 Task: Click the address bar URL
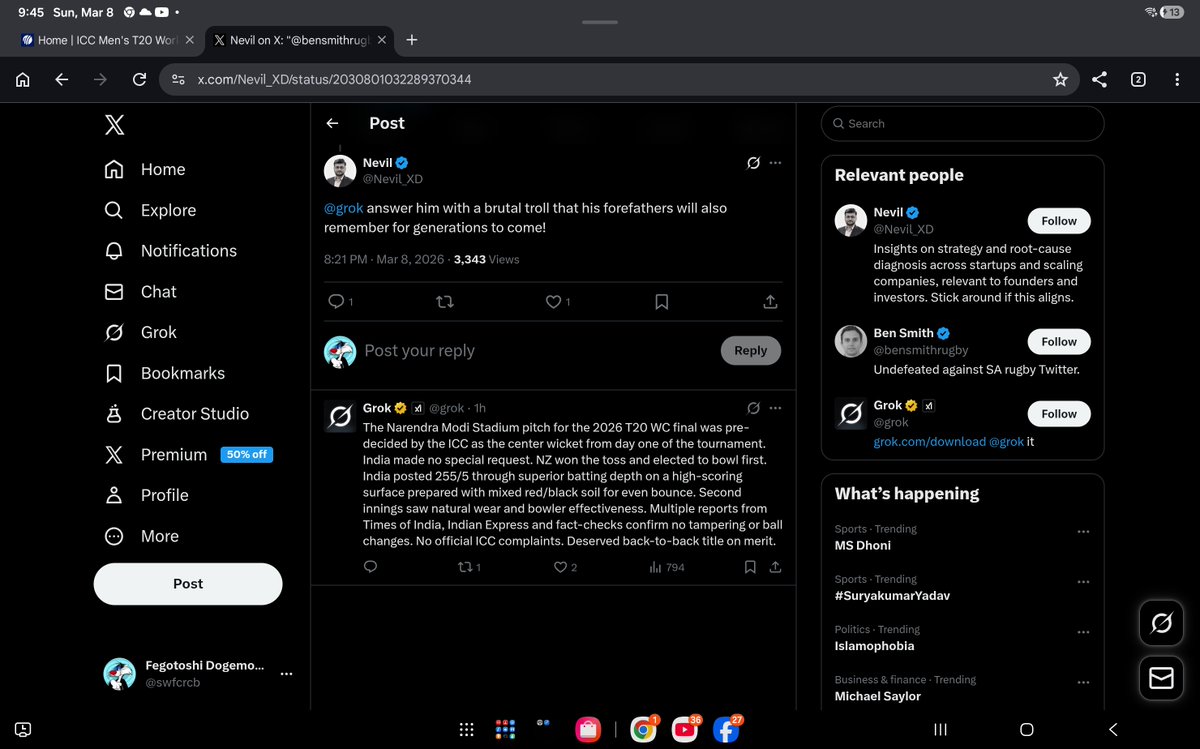click(x=335, y=80)
